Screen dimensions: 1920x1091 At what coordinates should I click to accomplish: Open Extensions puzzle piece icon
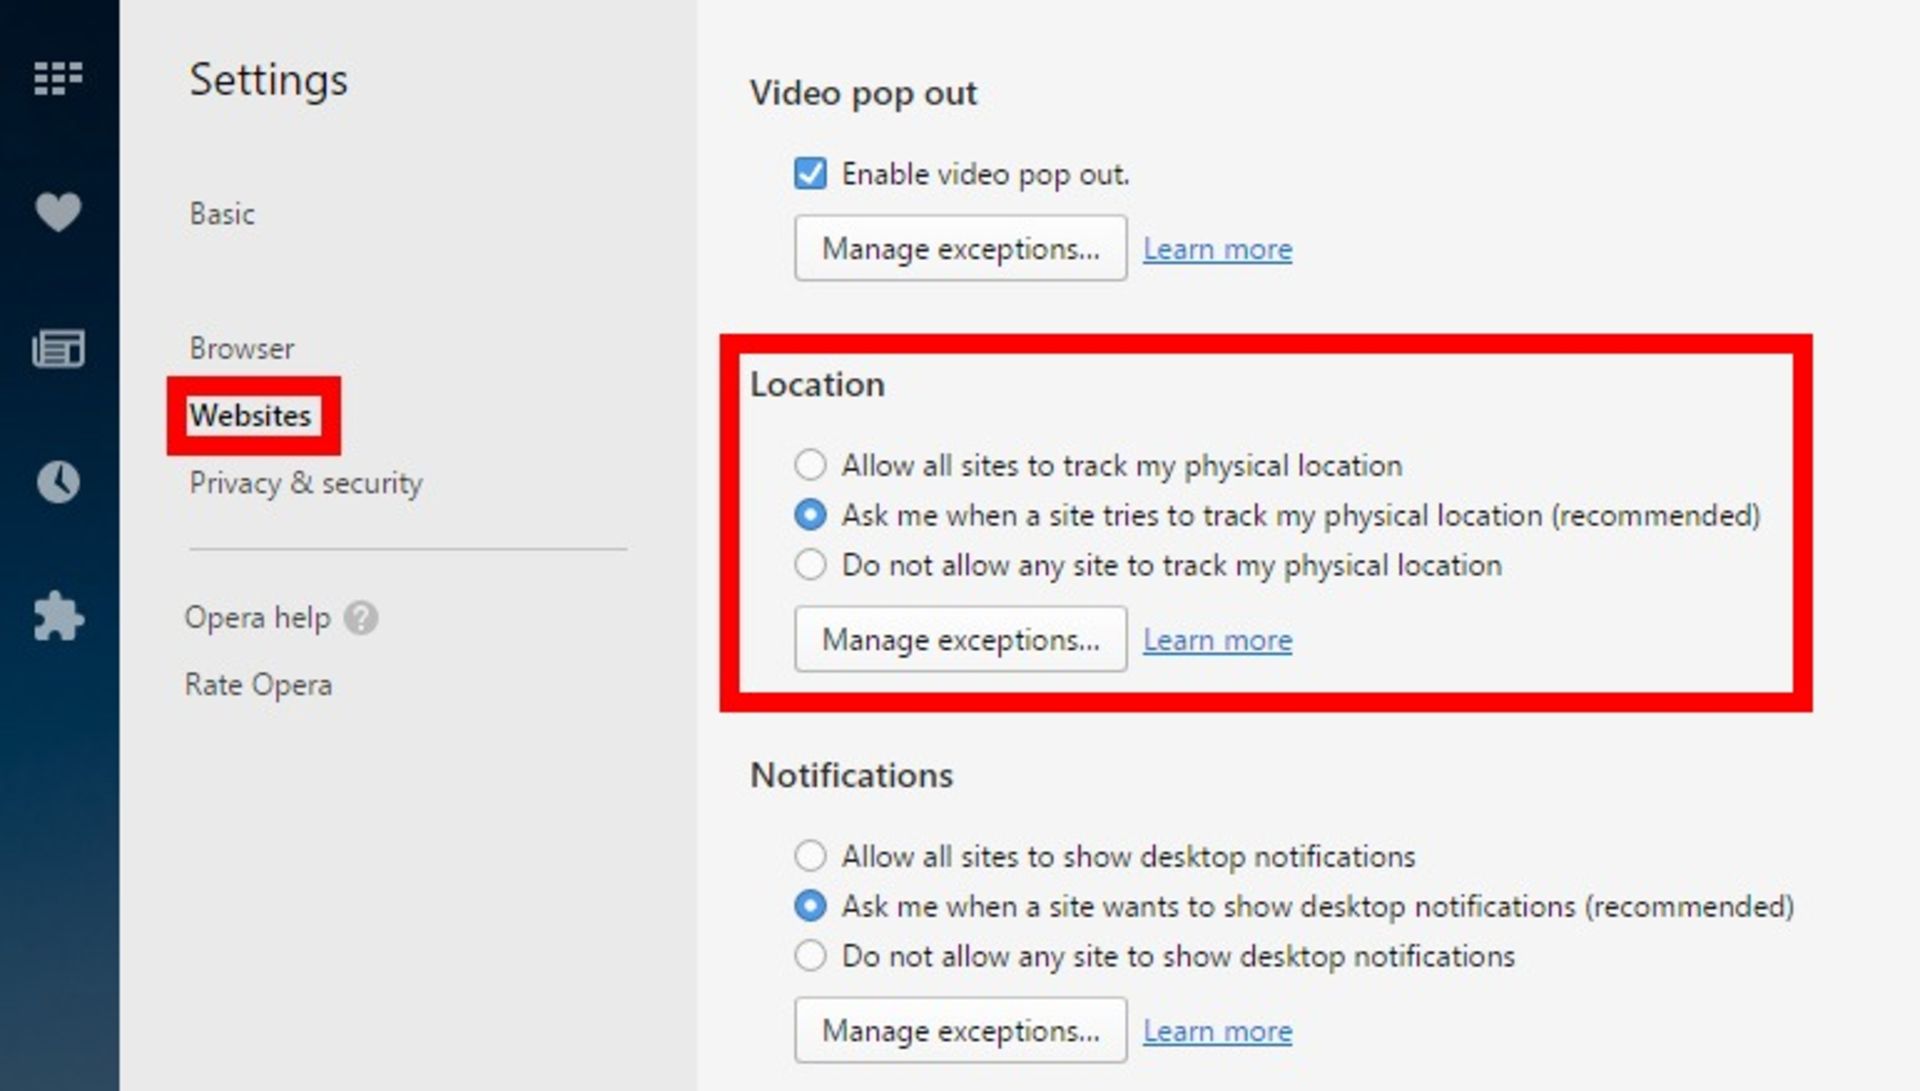(x=58, y=616)
